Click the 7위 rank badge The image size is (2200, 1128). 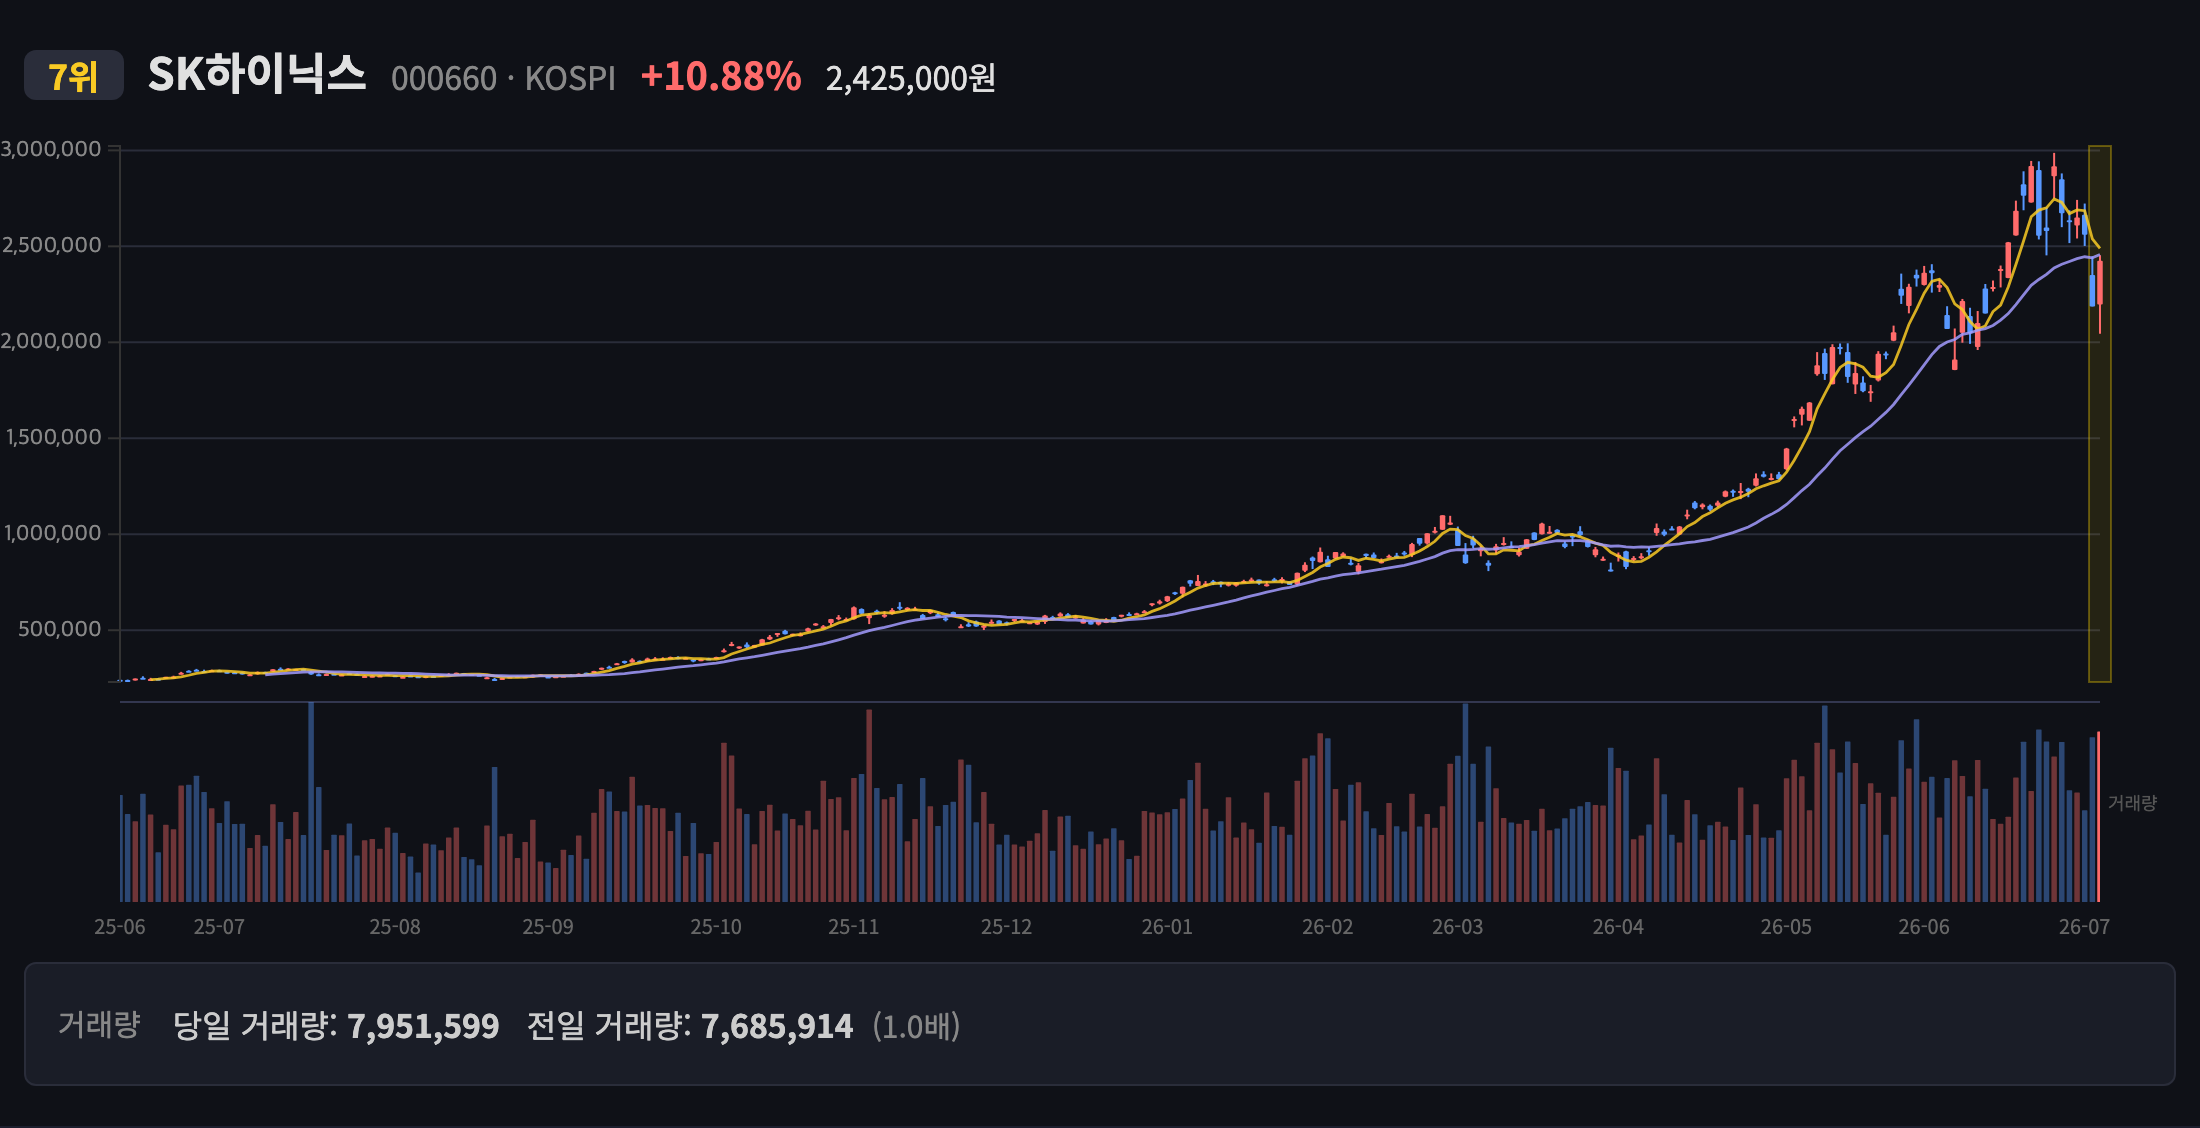click(x=74, y=76)
